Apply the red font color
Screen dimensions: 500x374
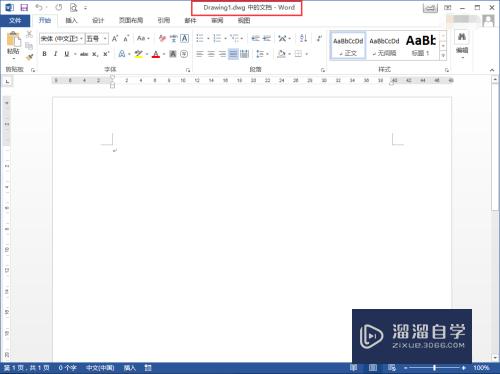tap(156, 54)
